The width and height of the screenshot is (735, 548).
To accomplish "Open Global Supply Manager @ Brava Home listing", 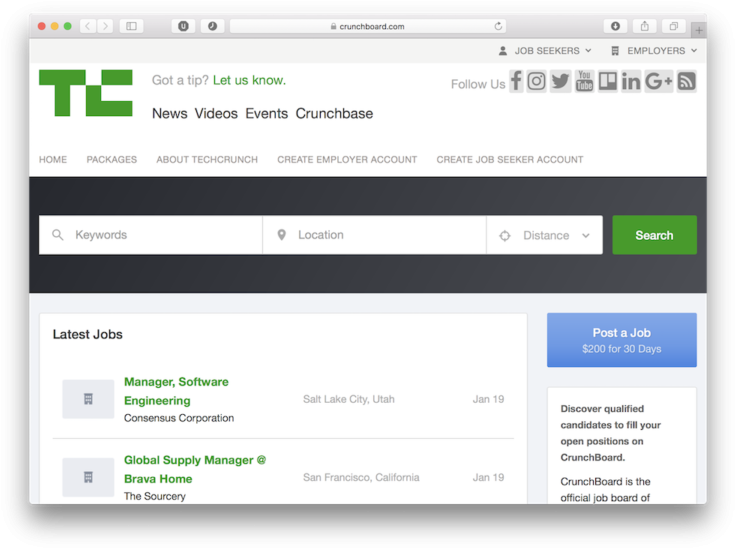I will tap(195, 469).
